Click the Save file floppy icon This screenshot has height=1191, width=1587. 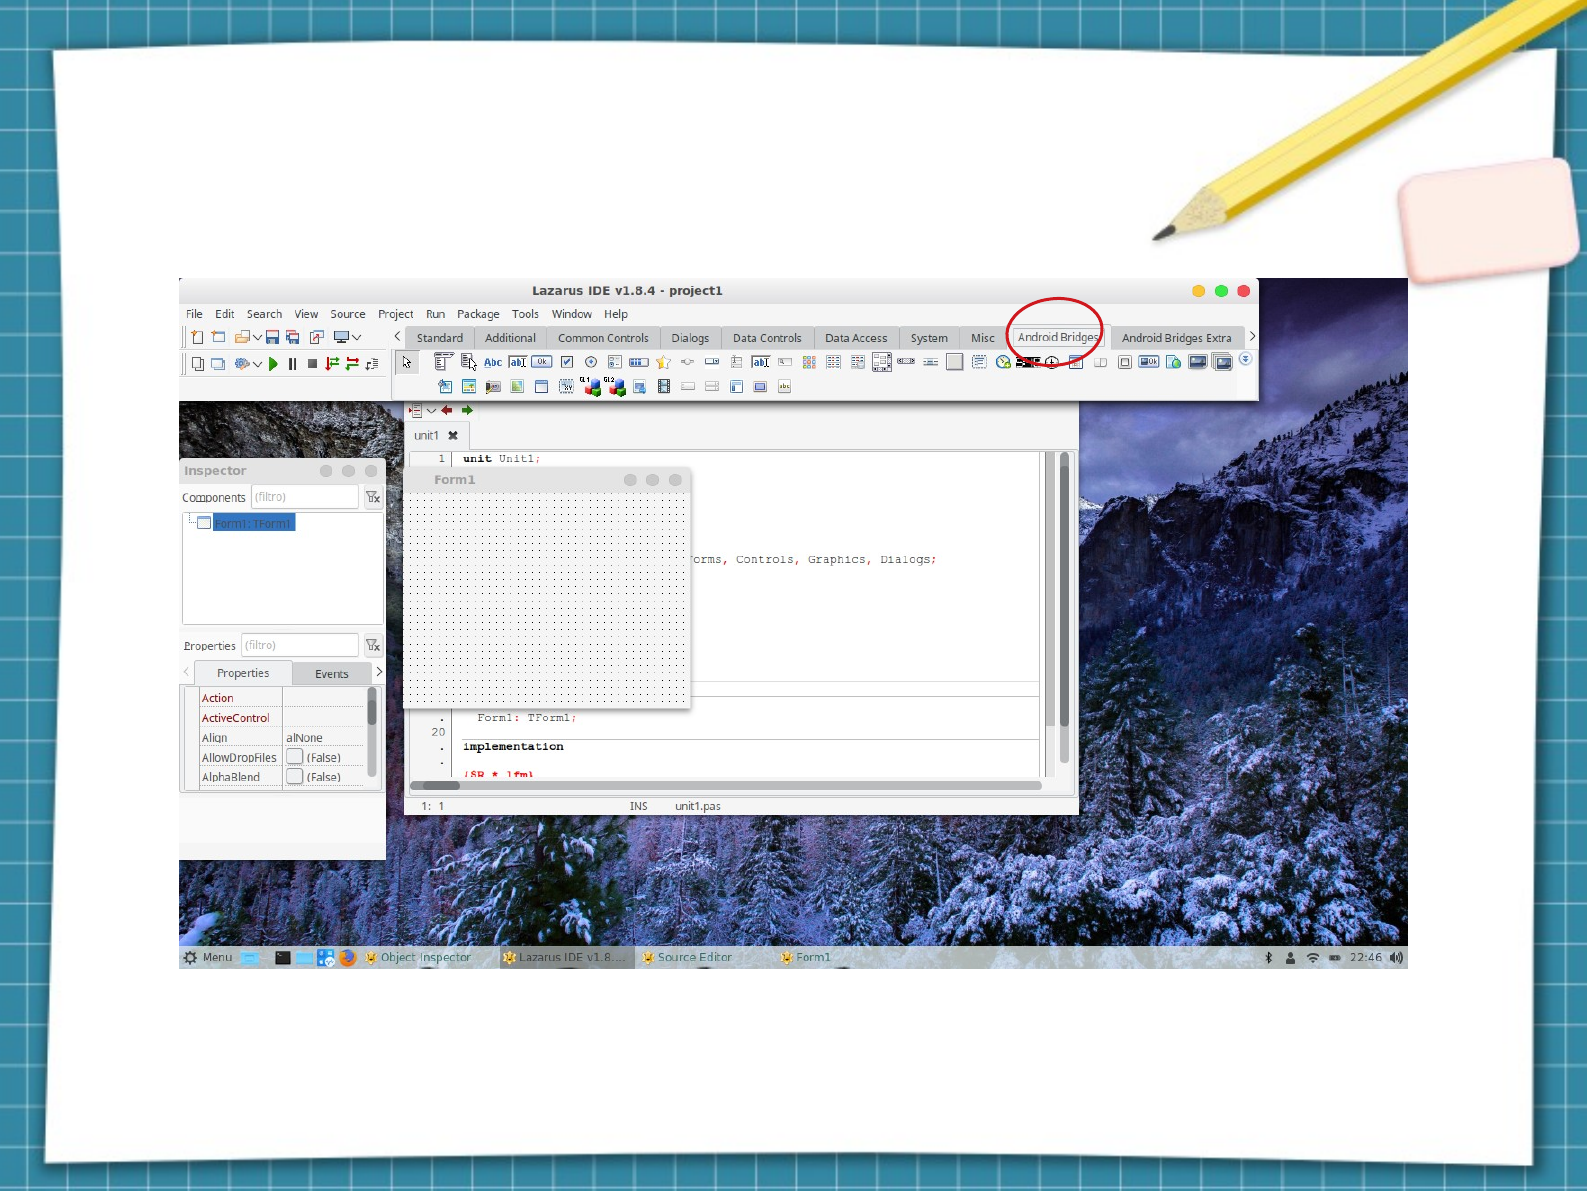[x=272, y=337]
